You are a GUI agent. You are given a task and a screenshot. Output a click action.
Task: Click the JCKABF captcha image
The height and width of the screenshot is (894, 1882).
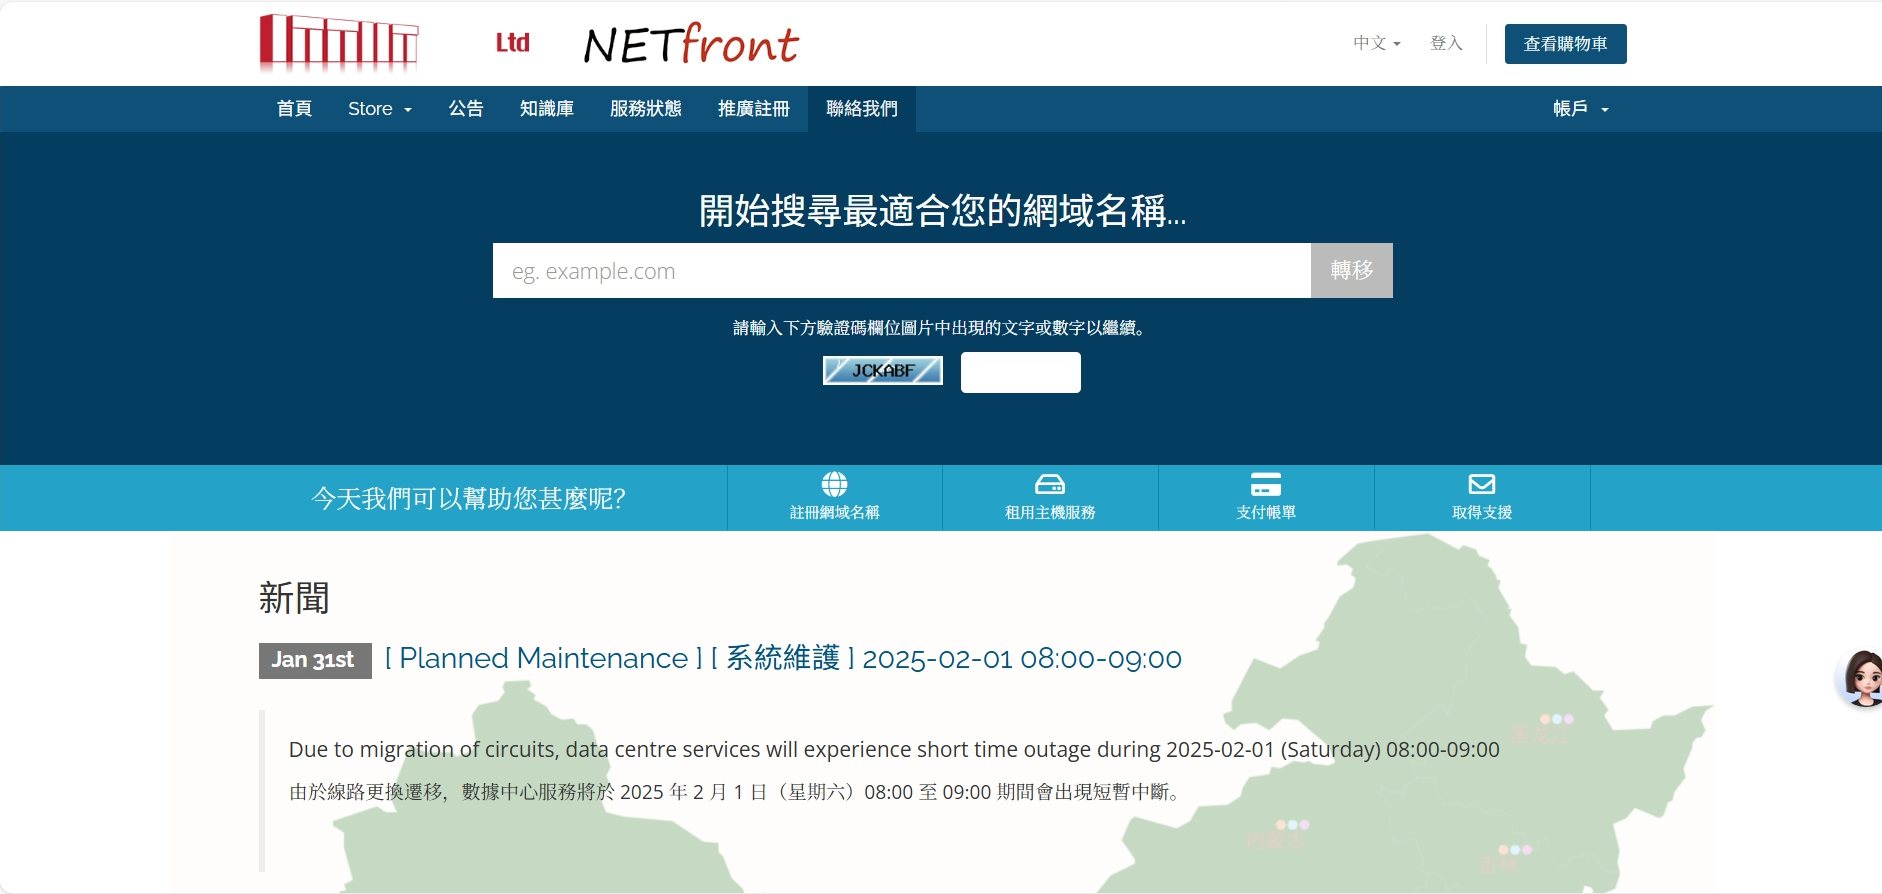coord(882,371)
